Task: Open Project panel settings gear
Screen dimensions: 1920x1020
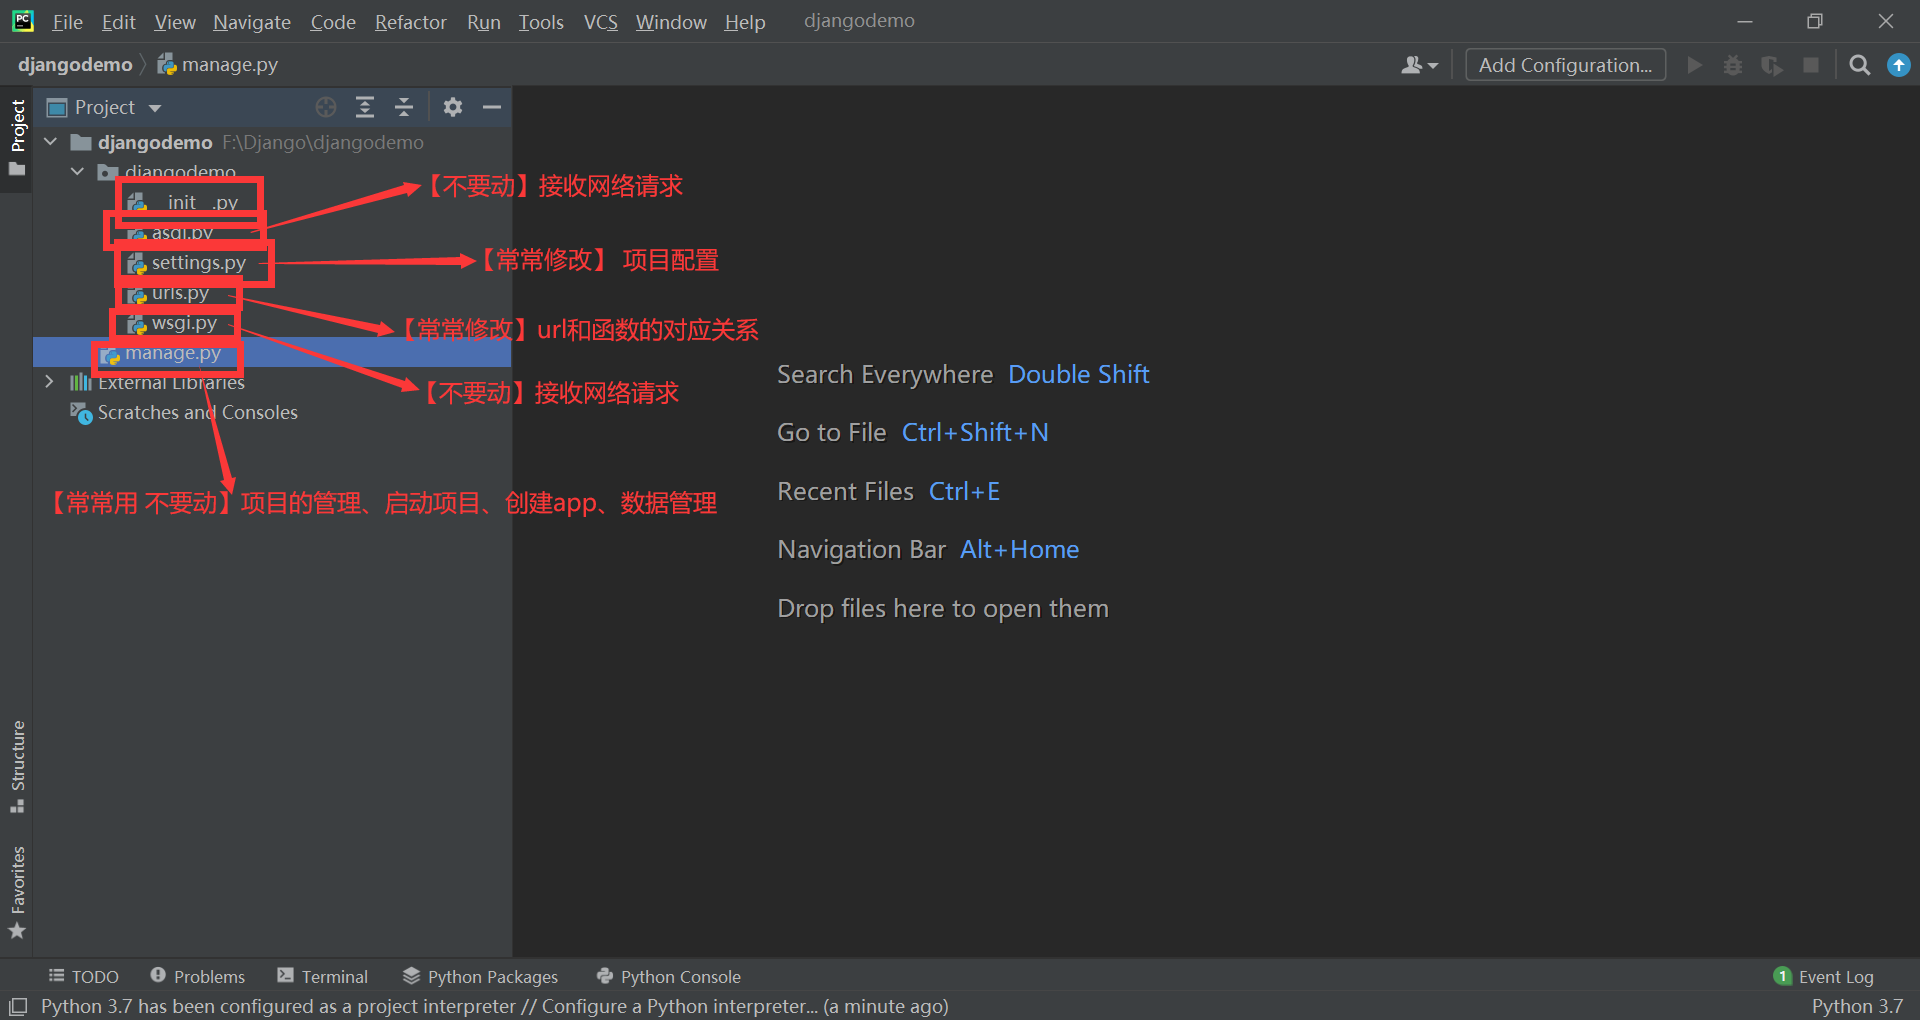Action: [453, 107]
